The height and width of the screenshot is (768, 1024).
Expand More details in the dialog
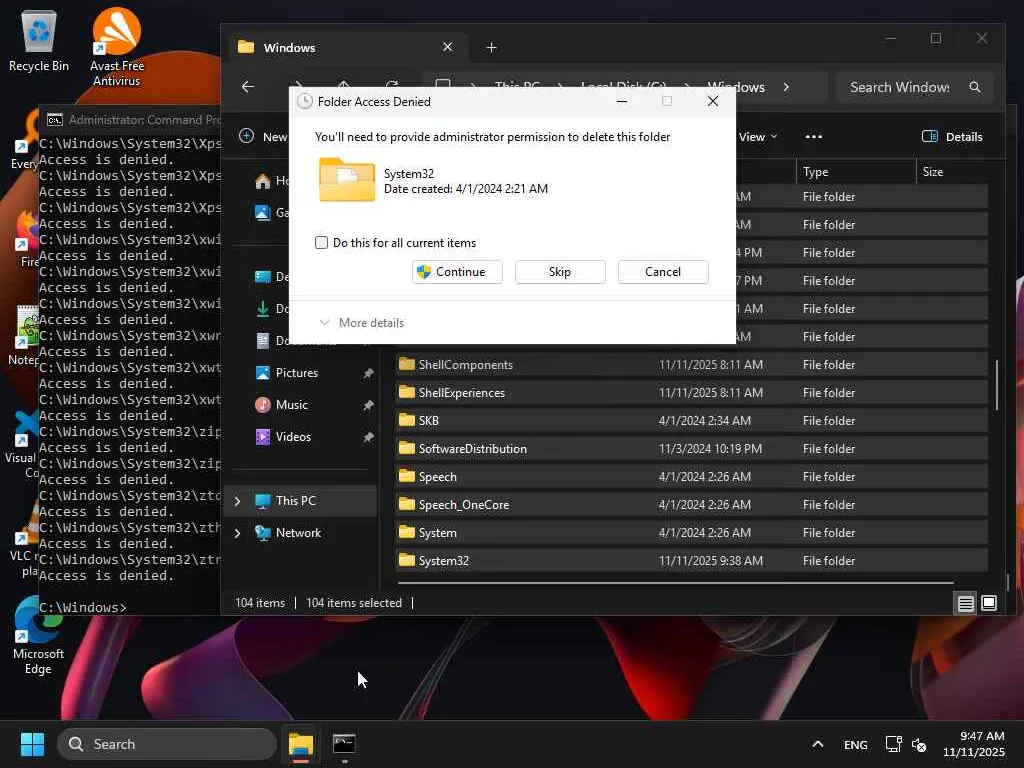click(x=362, y=323)
